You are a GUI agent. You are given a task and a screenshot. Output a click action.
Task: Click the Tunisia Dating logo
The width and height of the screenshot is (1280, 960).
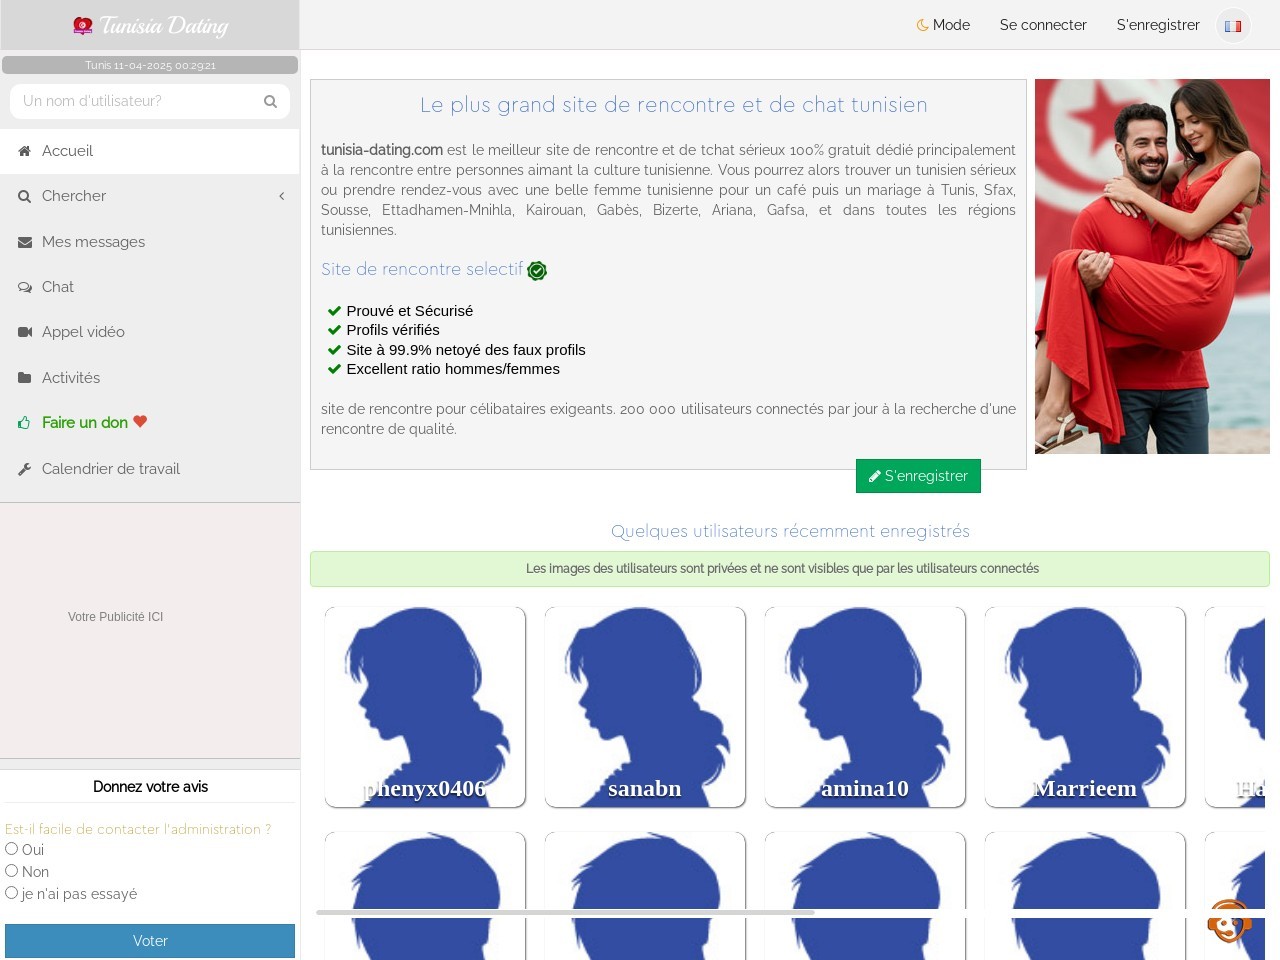coord(150,25)
